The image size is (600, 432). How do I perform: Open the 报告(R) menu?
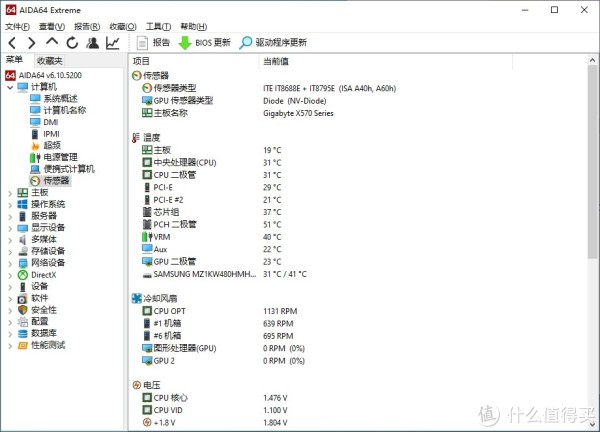[87, 26]
